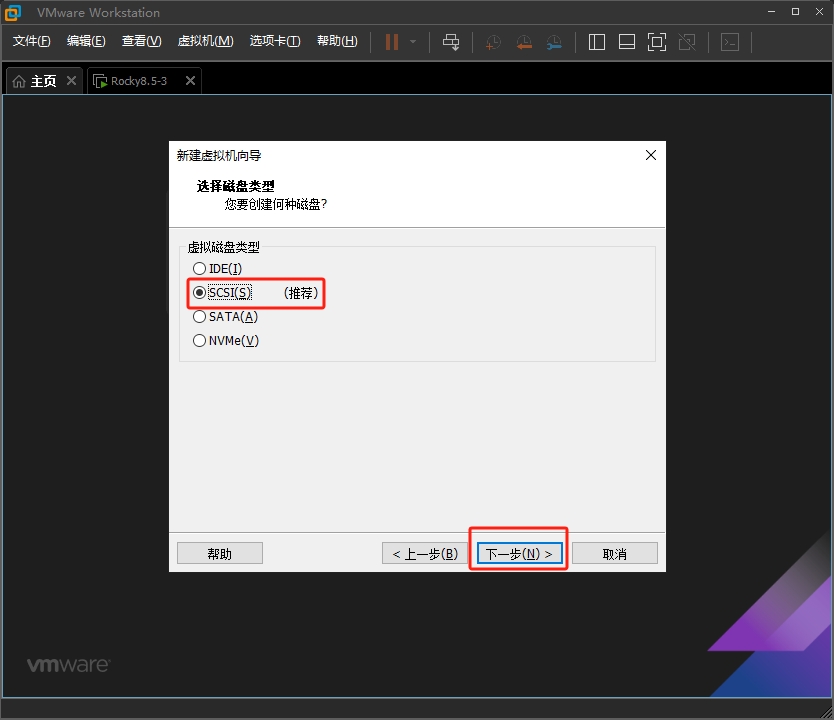Select the NVMe(V) disk type
The image size is (834, 720).
pos(226,340)
